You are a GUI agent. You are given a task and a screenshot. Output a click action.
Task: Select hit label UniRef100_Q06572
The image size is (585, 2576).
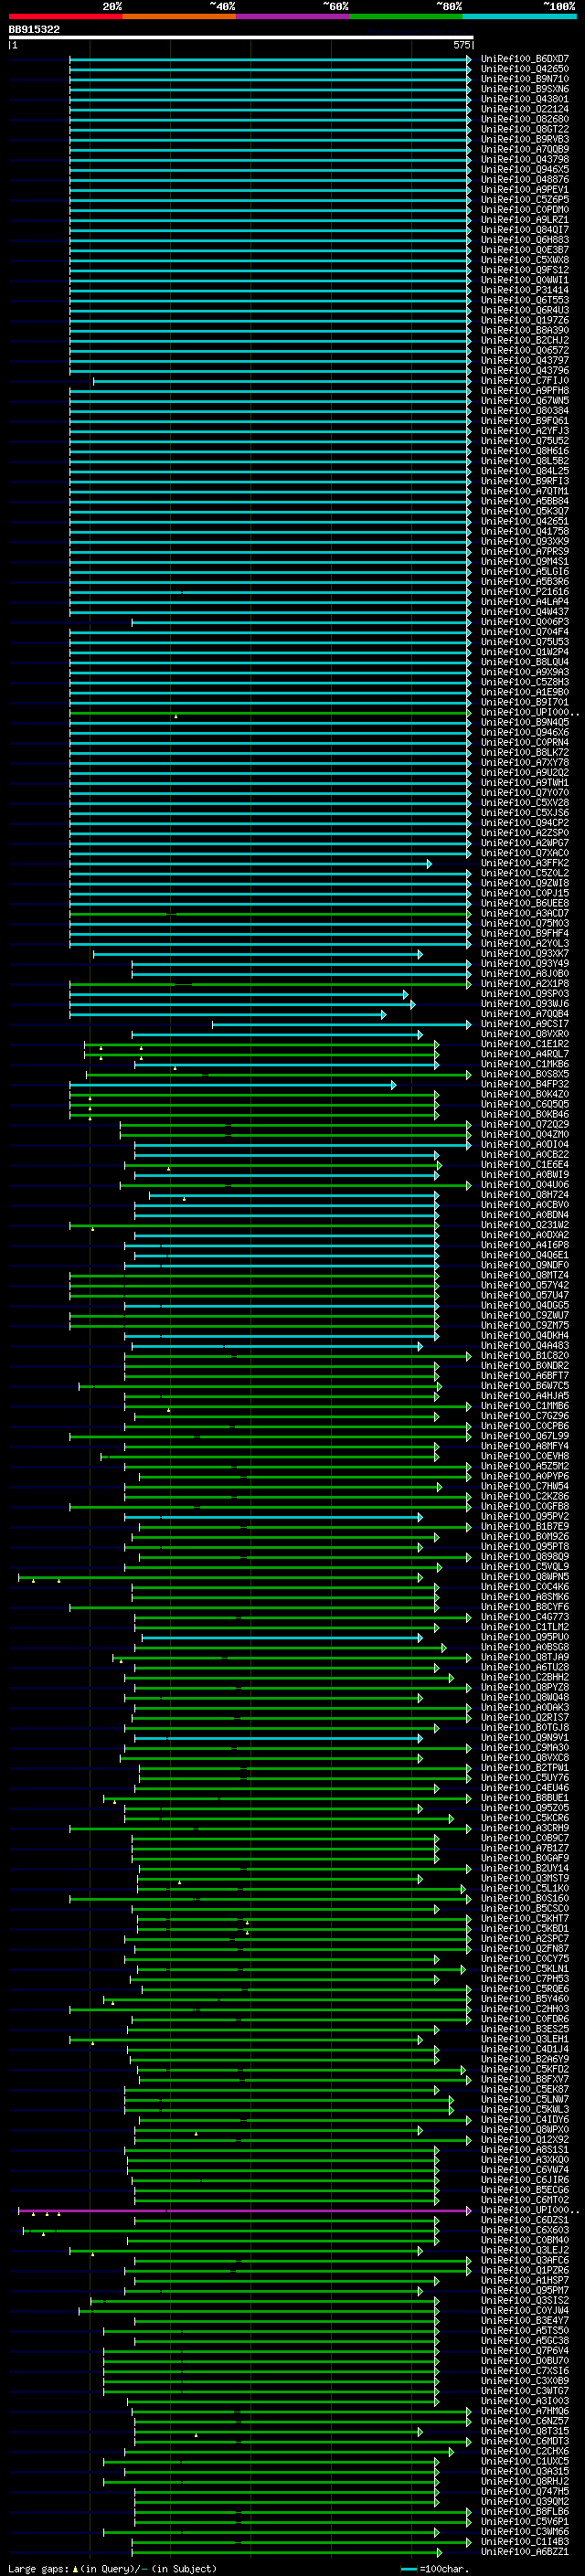pyautogui.click(x=525, y=351)
